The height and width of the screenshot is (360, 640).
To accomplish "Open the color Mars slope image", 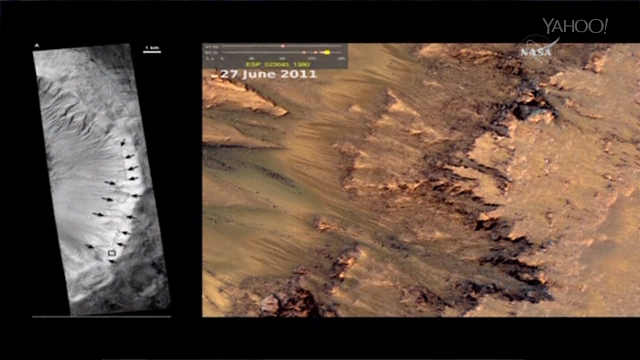I will coord(421,180).
